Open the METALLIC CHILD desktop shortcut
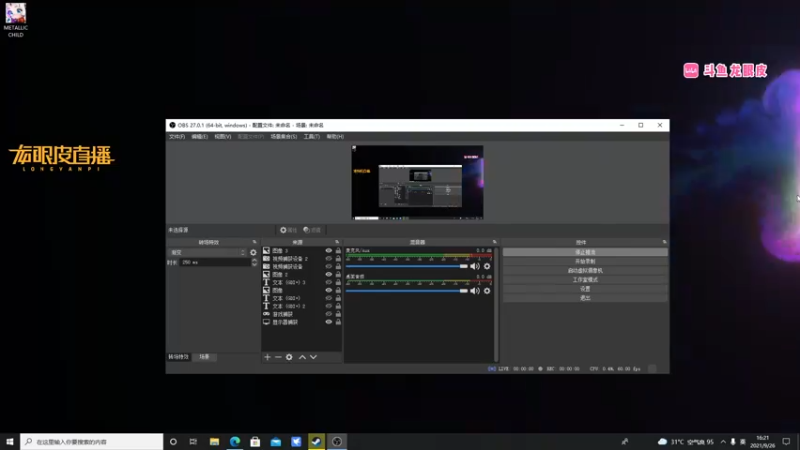 coord(16,20)
